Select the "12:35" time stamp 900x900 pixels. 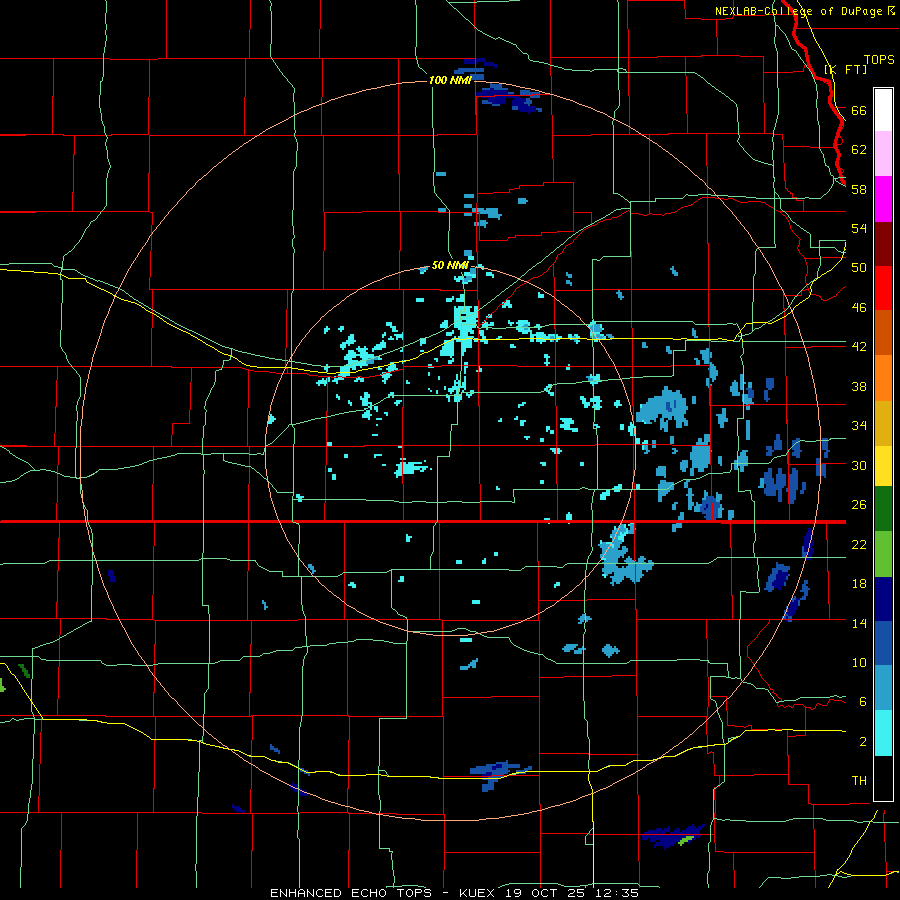(x=615, y=893)
